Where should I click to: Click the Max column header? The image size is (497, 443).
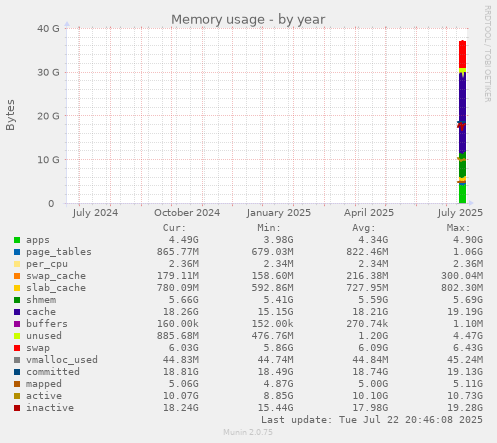tap(458, 228)
